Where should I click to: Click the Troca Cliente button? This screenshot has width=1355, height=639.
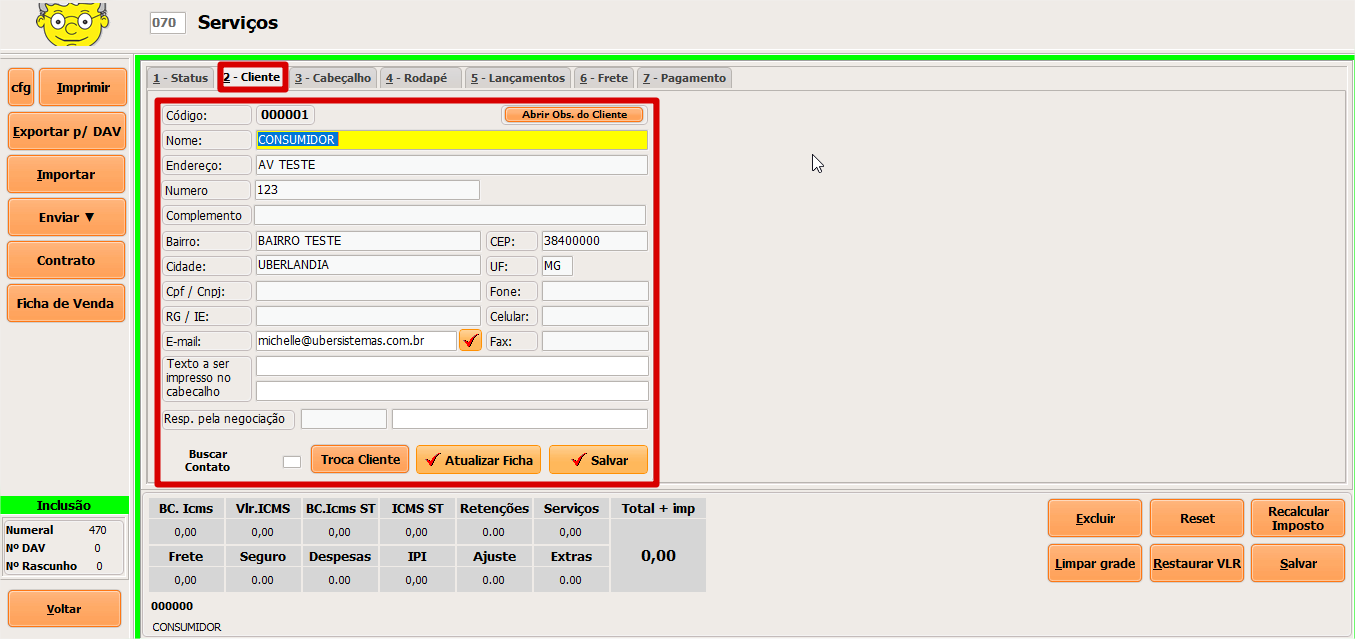(x=360, y=459)
